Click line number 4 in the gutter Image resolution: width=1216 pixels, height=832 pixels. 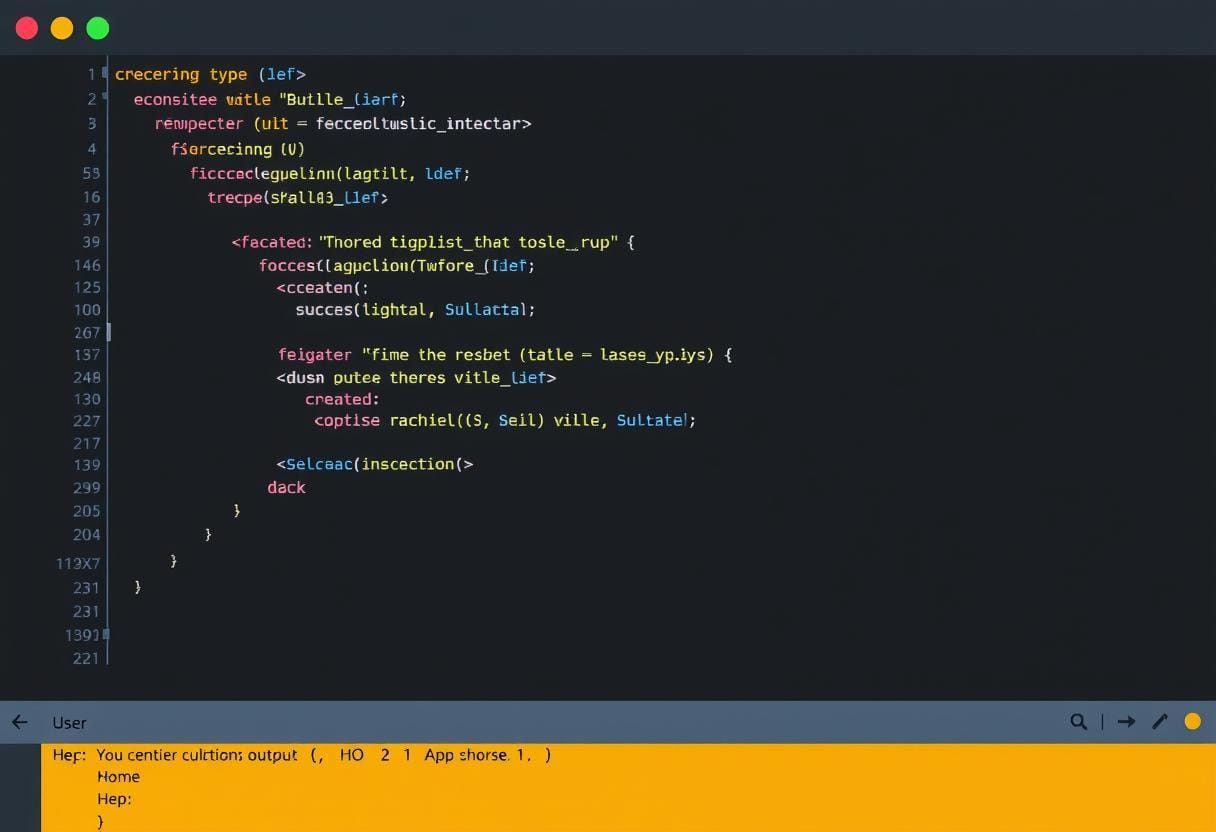tap(92, 149)
